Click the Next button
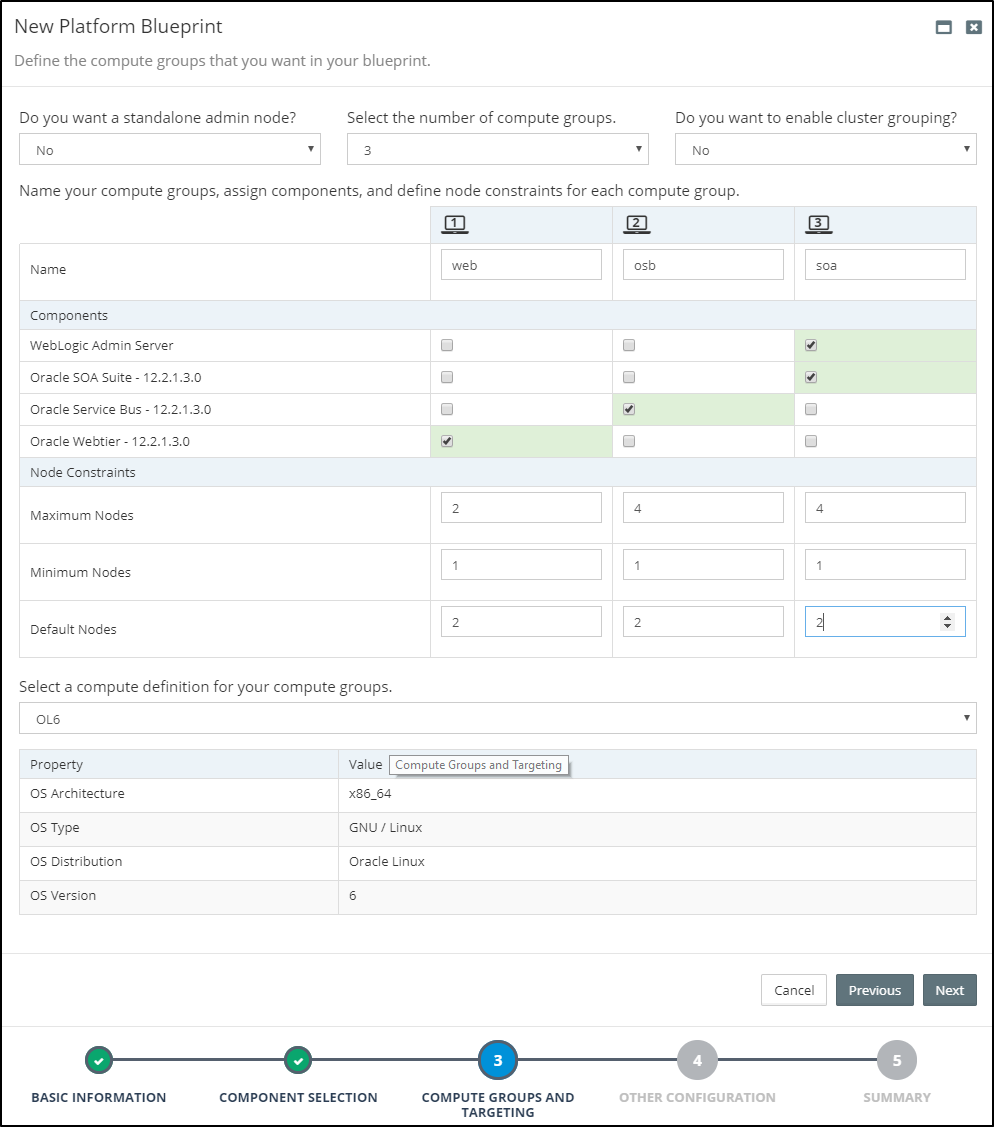994x1127 pixels. [x=949, y=990]
